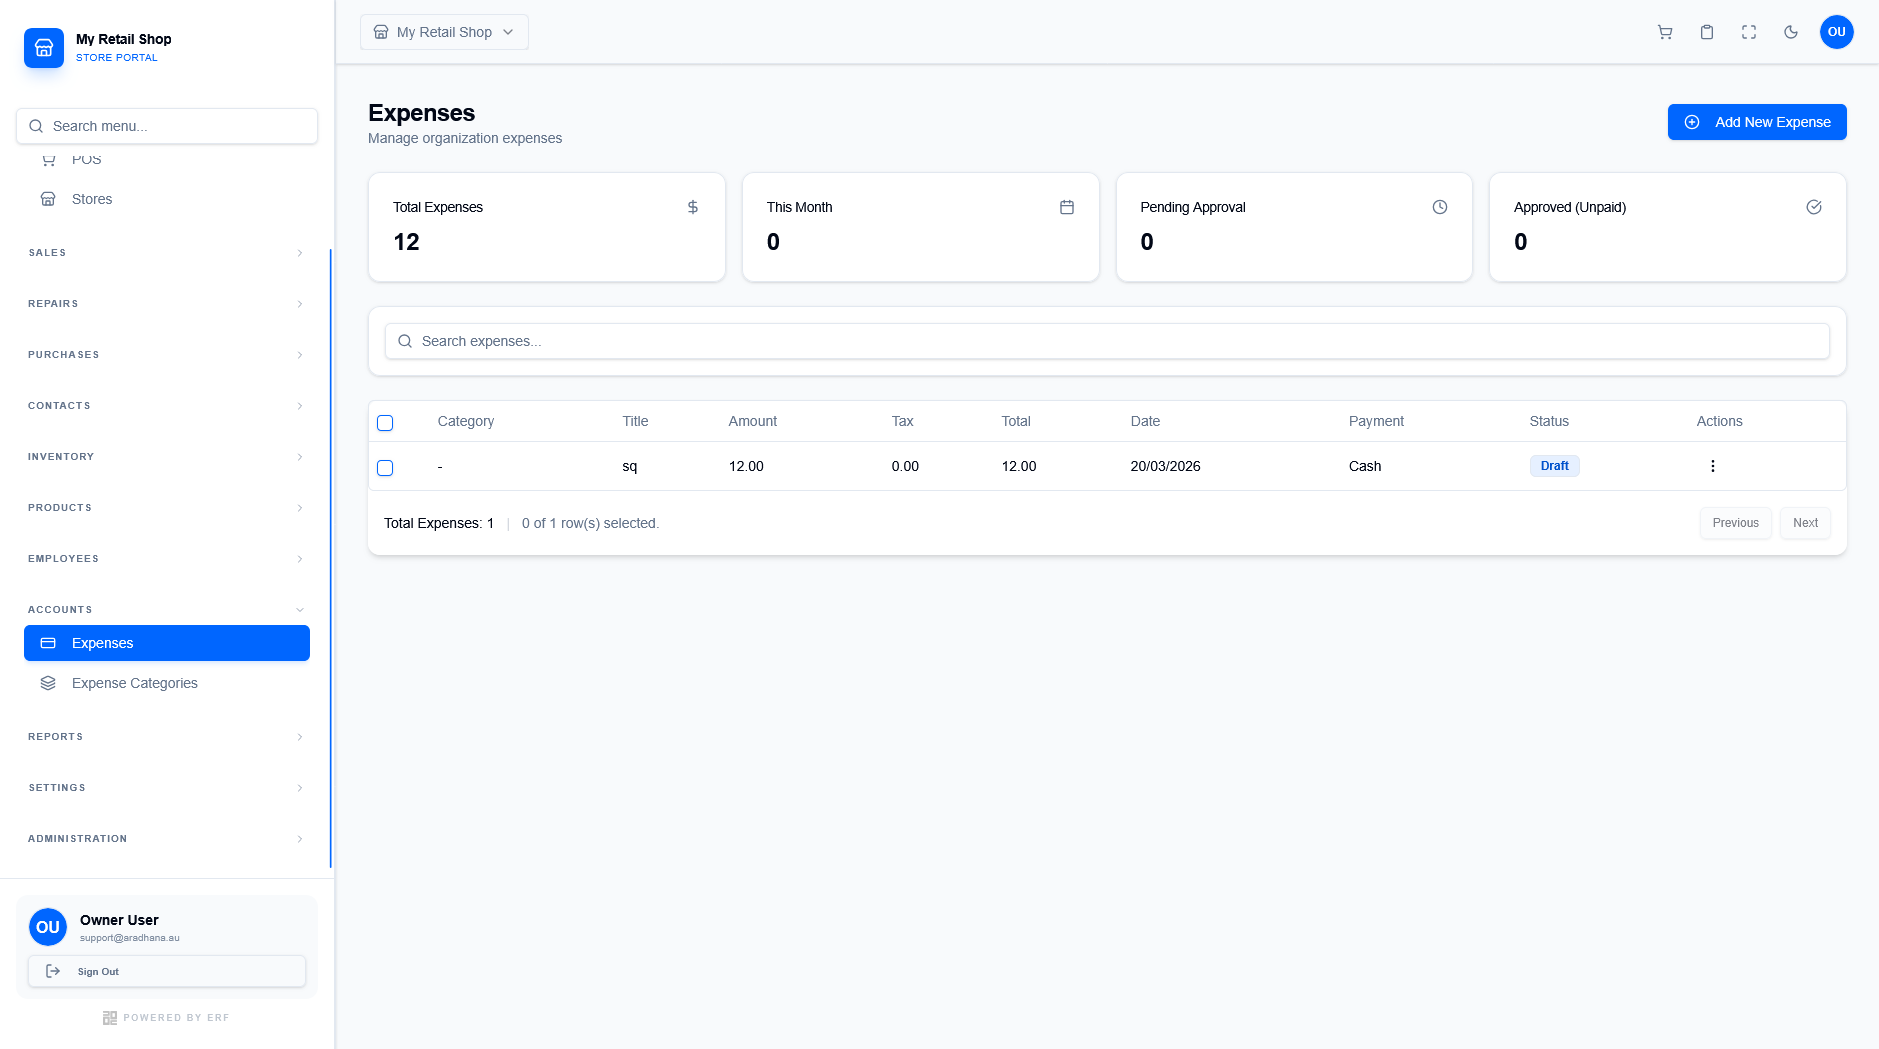Navigate to Expense Categories
The width and height of the screenshot is (1879, 1049).
pyautogui.click(x=134, y=683)
